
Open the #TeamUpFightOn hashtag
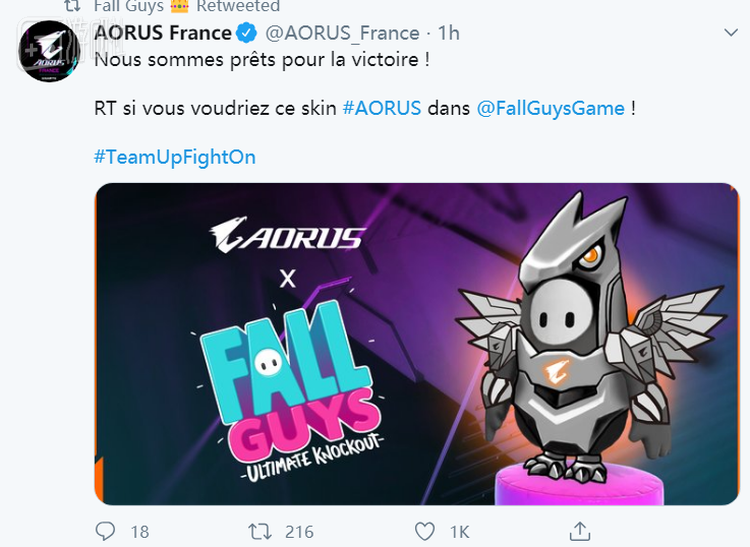175,157
